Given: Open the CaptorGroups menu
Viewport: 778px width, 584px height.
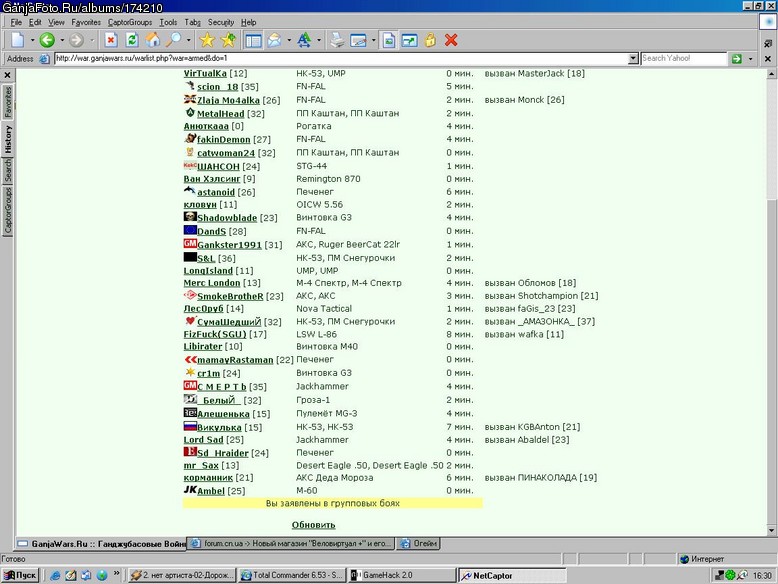Looking at the screenshot, I should [130, 22].
